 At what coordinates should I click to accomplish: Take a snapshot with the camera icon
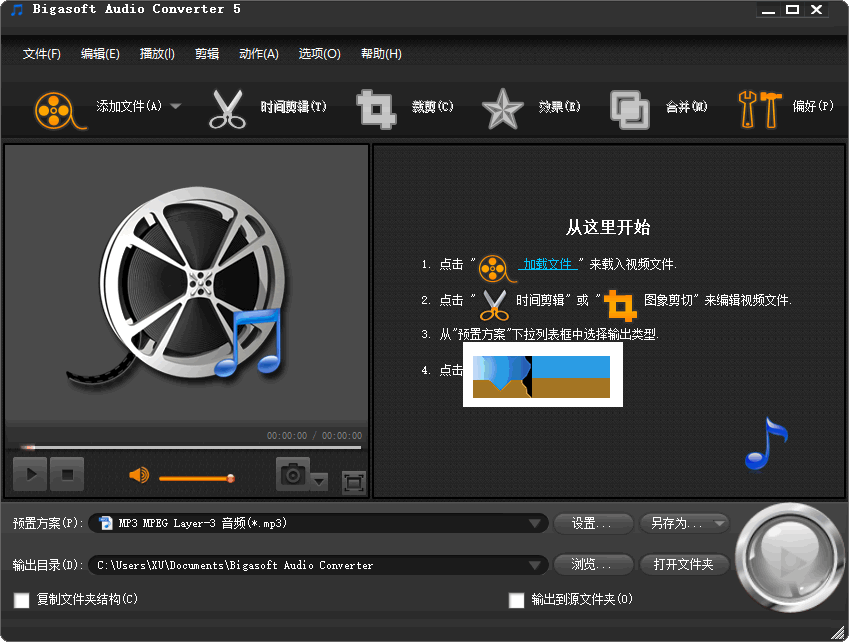point(293,474)
